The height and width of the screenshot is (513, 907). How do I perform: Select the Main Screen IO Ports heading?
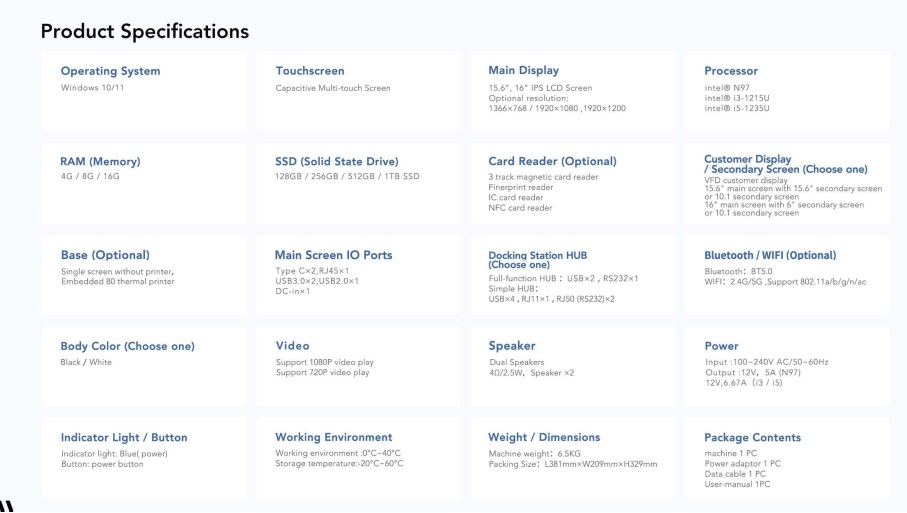[x=333, y=255]
